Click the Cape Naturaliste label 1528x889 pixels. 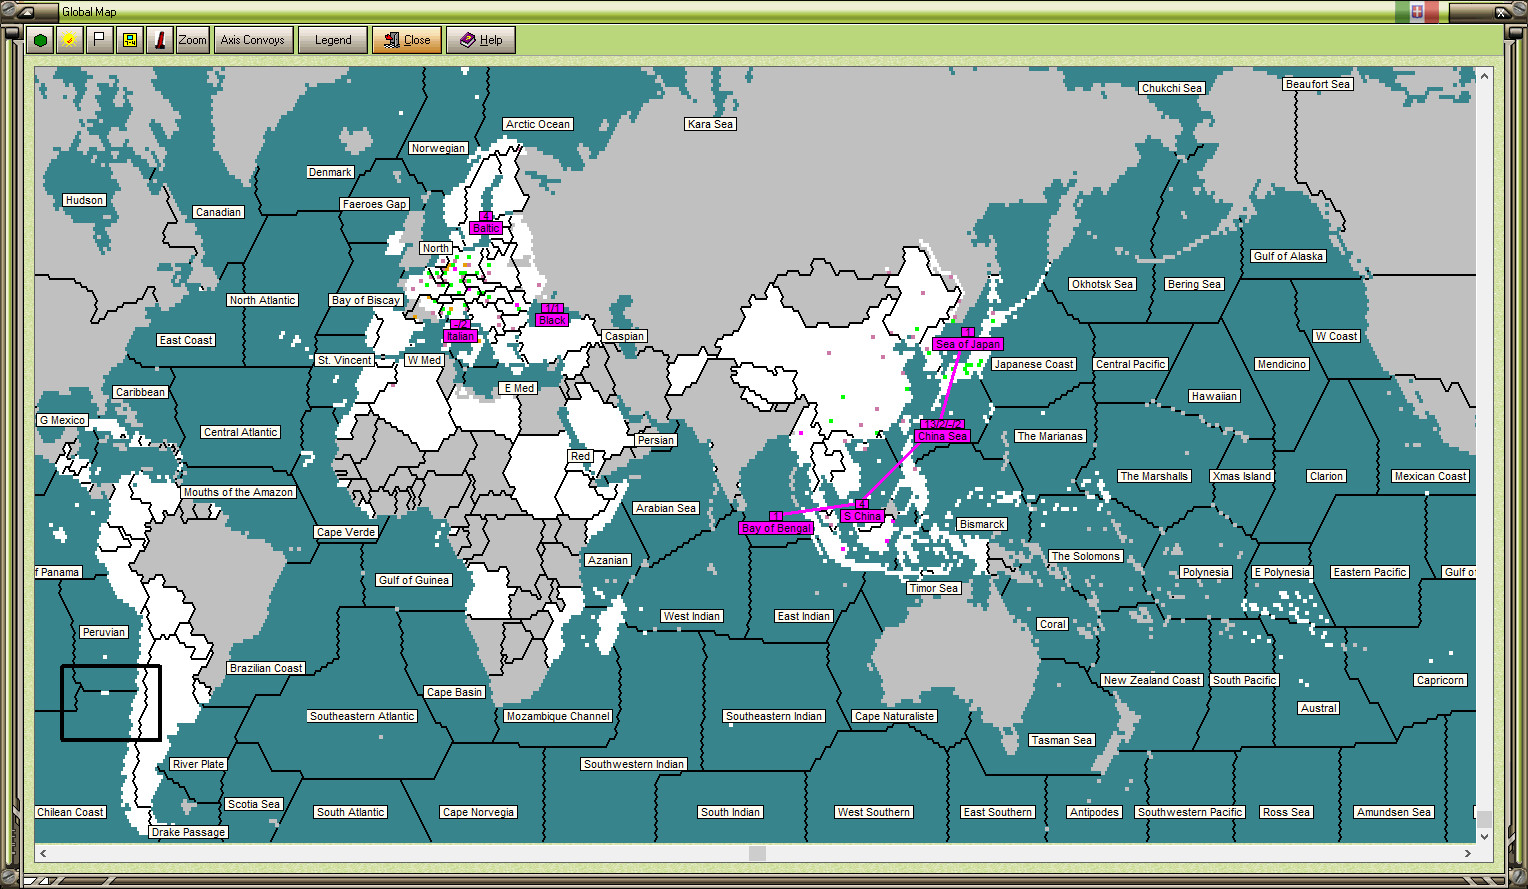point(895,716)
